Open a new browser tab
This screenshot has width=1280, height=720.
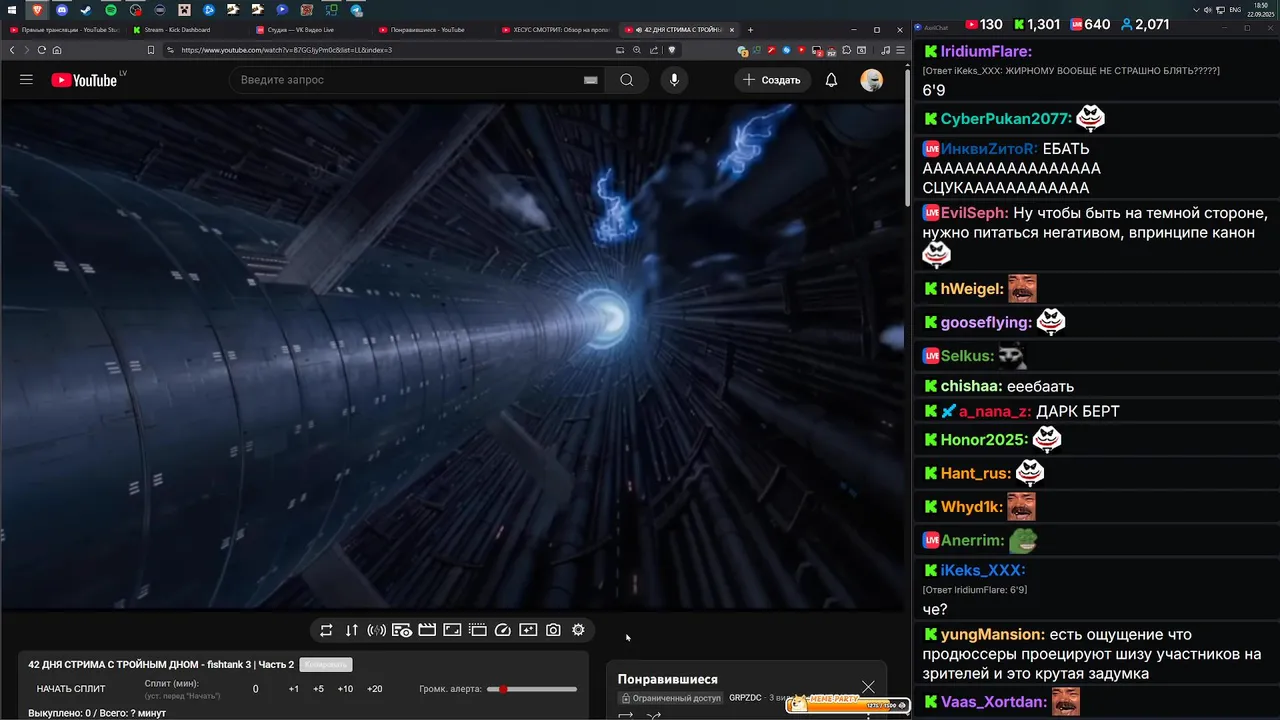click(751, 30)
